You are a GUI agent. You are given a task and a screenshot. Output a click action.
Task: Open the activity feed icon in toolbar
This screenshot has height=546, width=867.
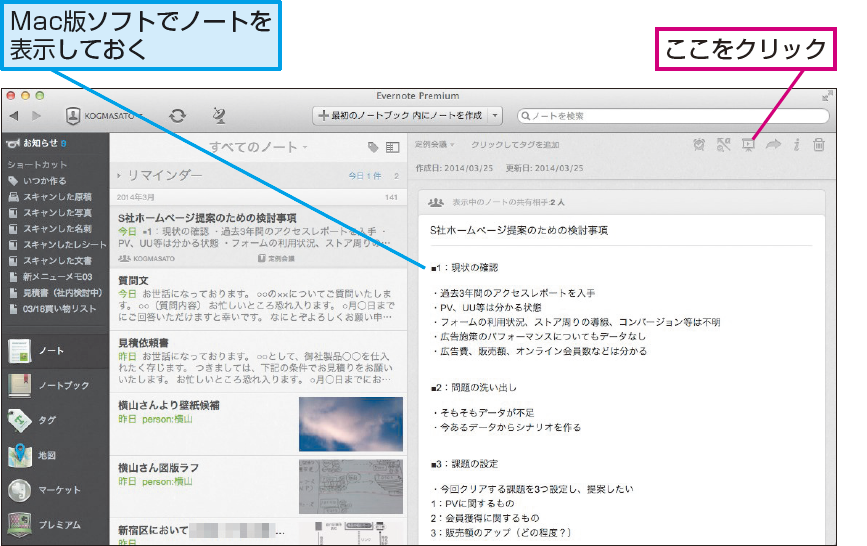point(219,116)
